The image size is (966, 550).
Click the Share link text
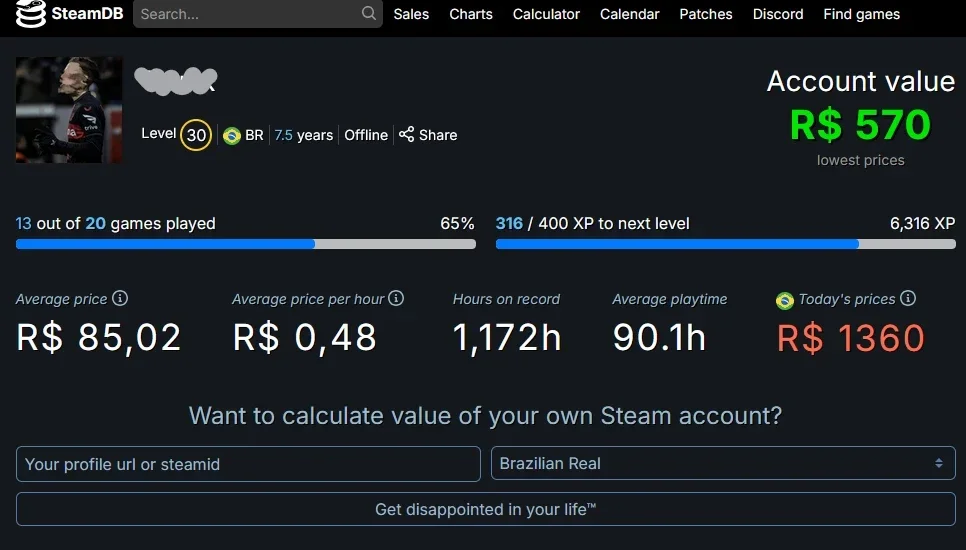438,135
